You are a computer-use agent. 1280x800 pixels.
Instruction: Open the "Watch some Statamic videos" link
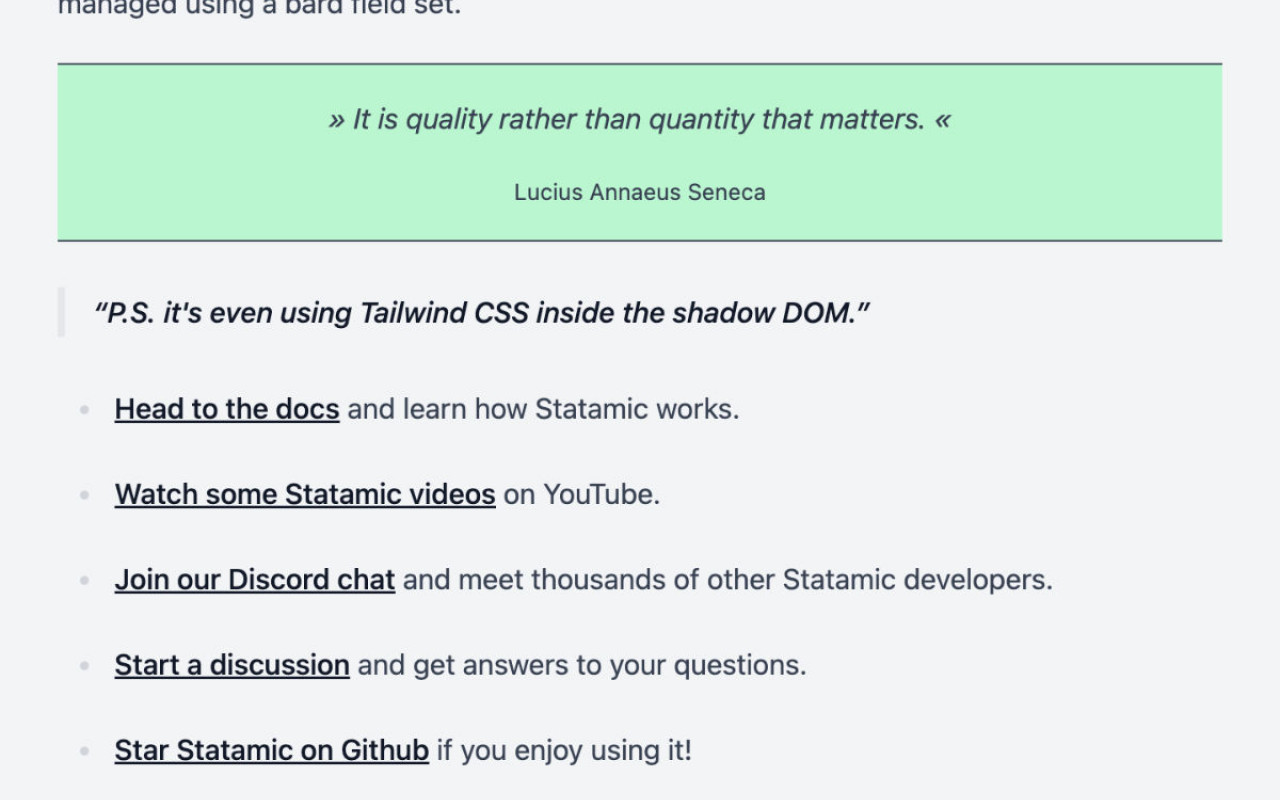coord(305,494)
